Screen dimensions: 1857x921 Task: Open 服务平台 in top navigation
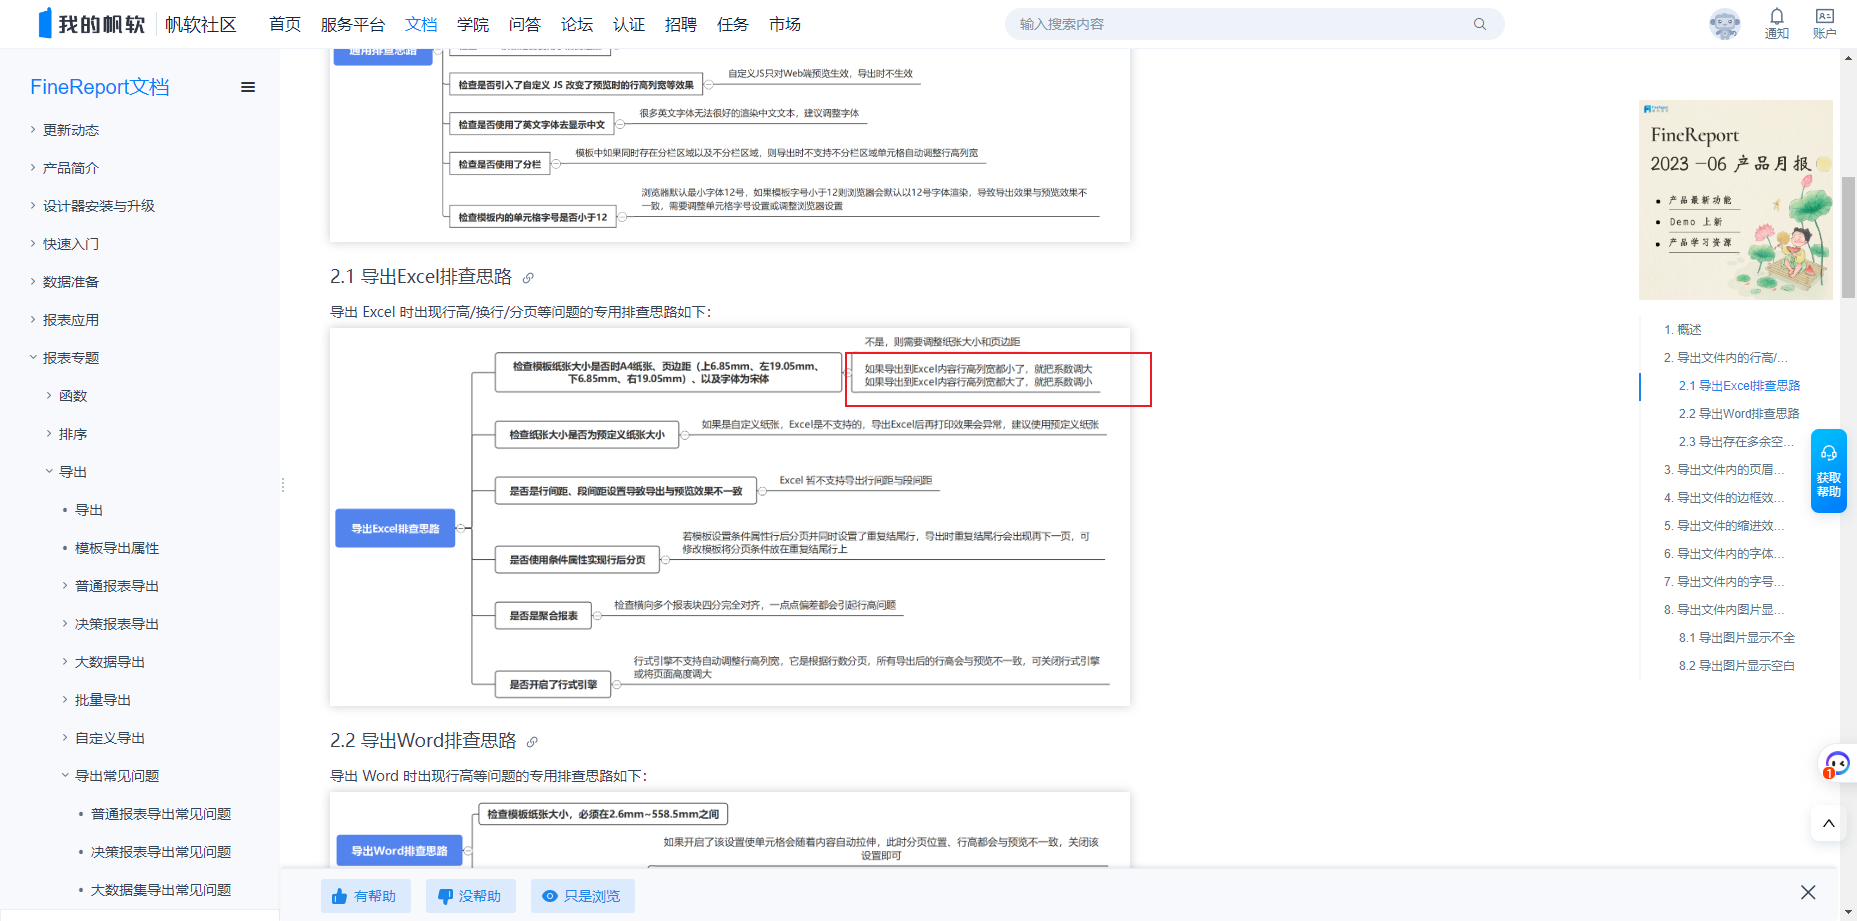click(x=353, y=24)
